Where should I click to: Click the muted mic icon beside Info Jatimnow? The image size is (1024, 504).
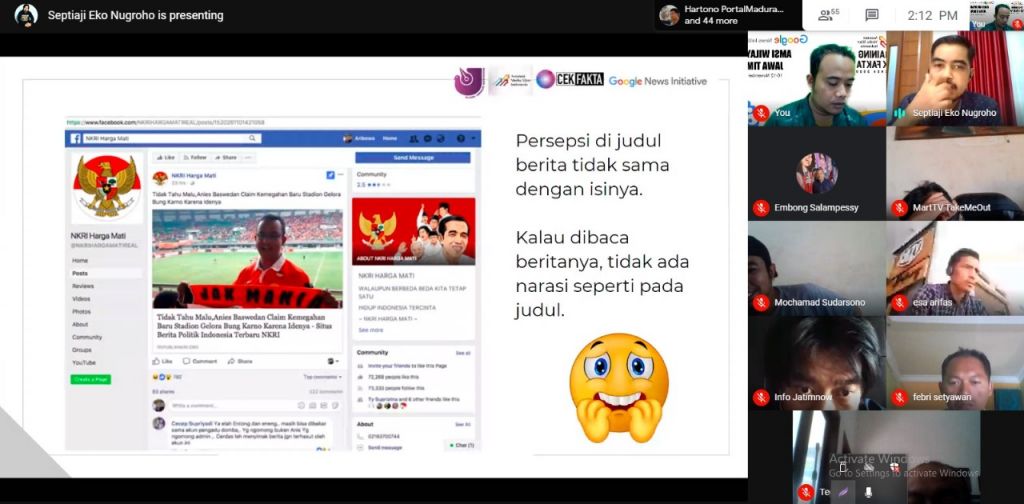(761, 397)
